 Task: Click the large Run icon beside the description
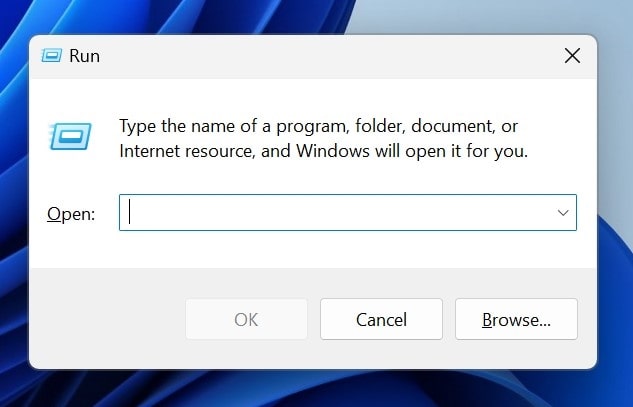coord(70,136)
